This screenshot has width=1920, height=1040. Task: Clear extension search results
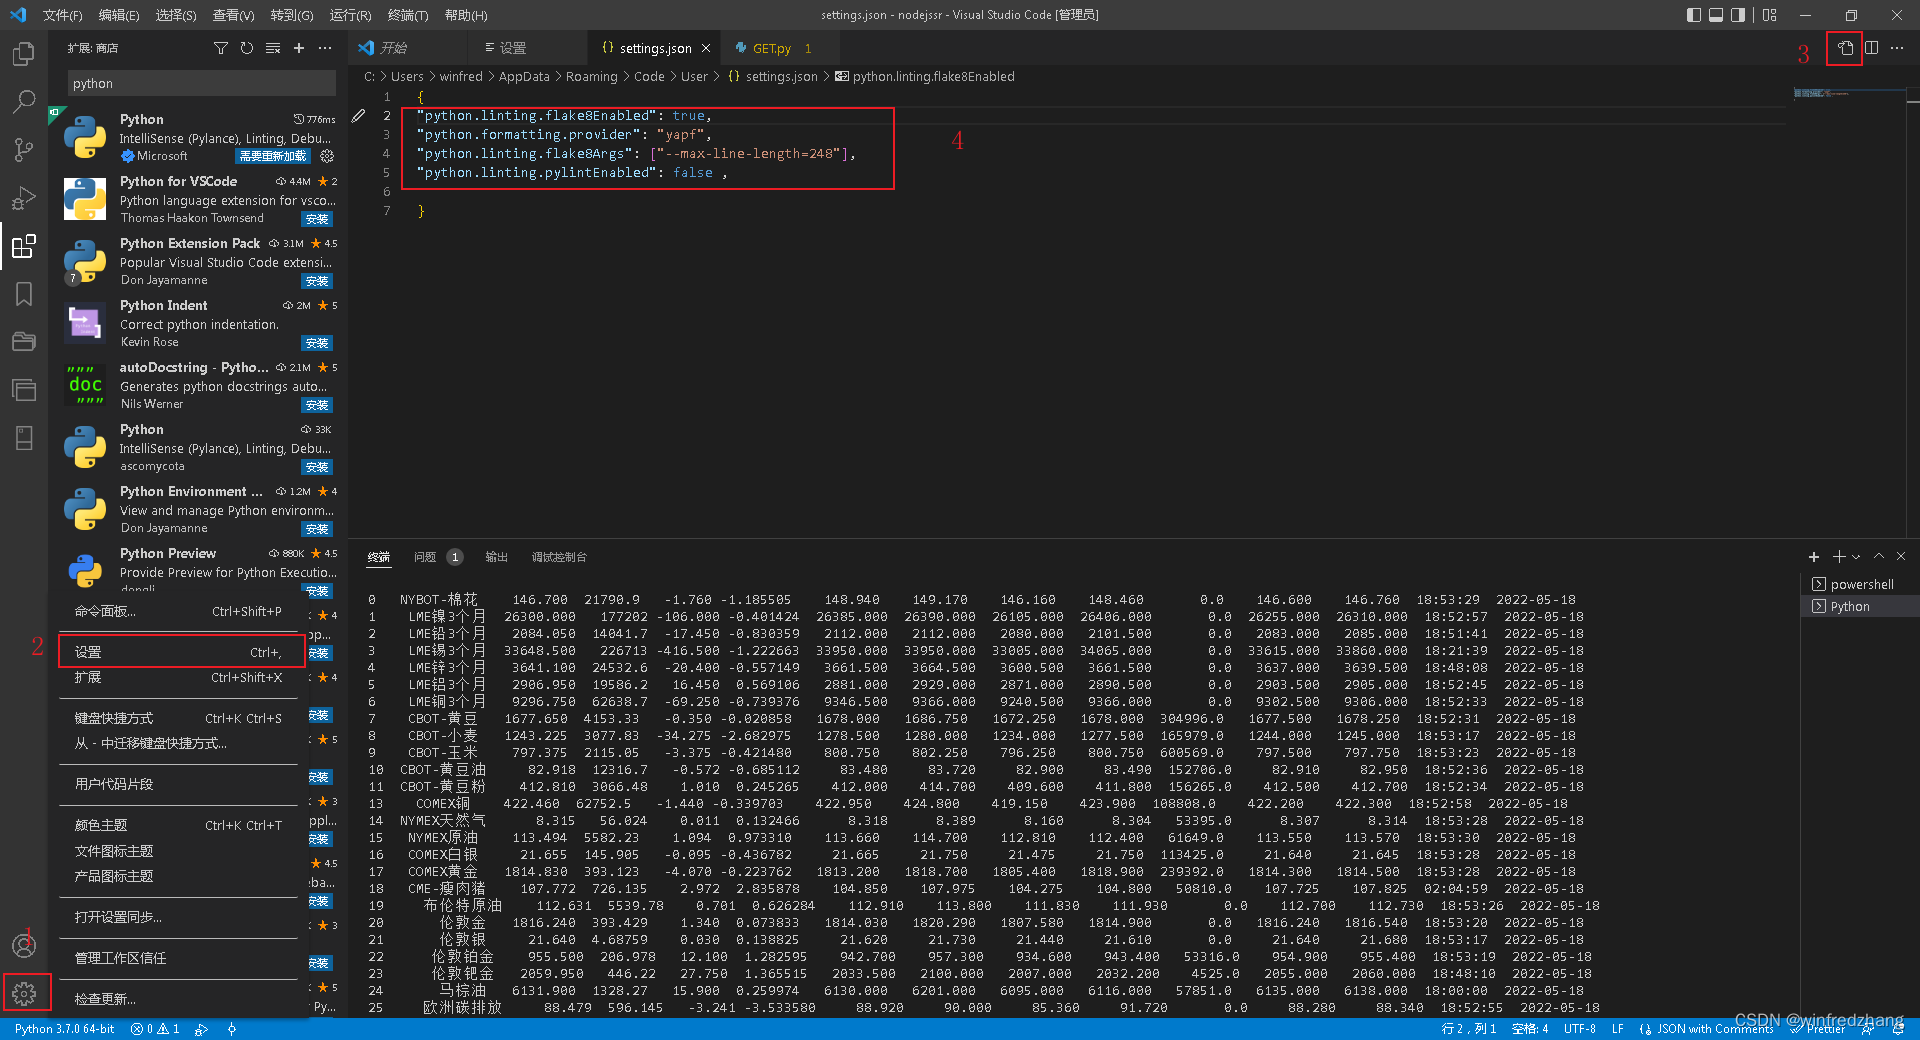coord(273,48)
